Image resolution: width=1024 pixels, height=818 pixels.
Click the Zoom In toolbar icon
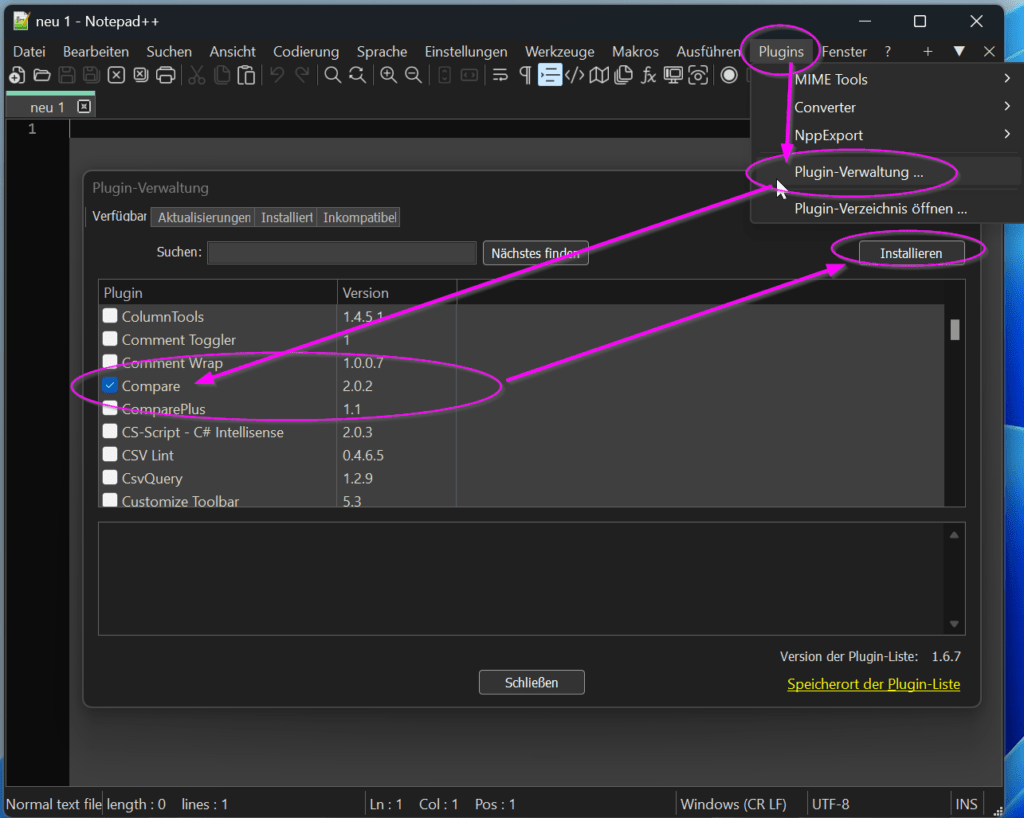tap(389, 75)
